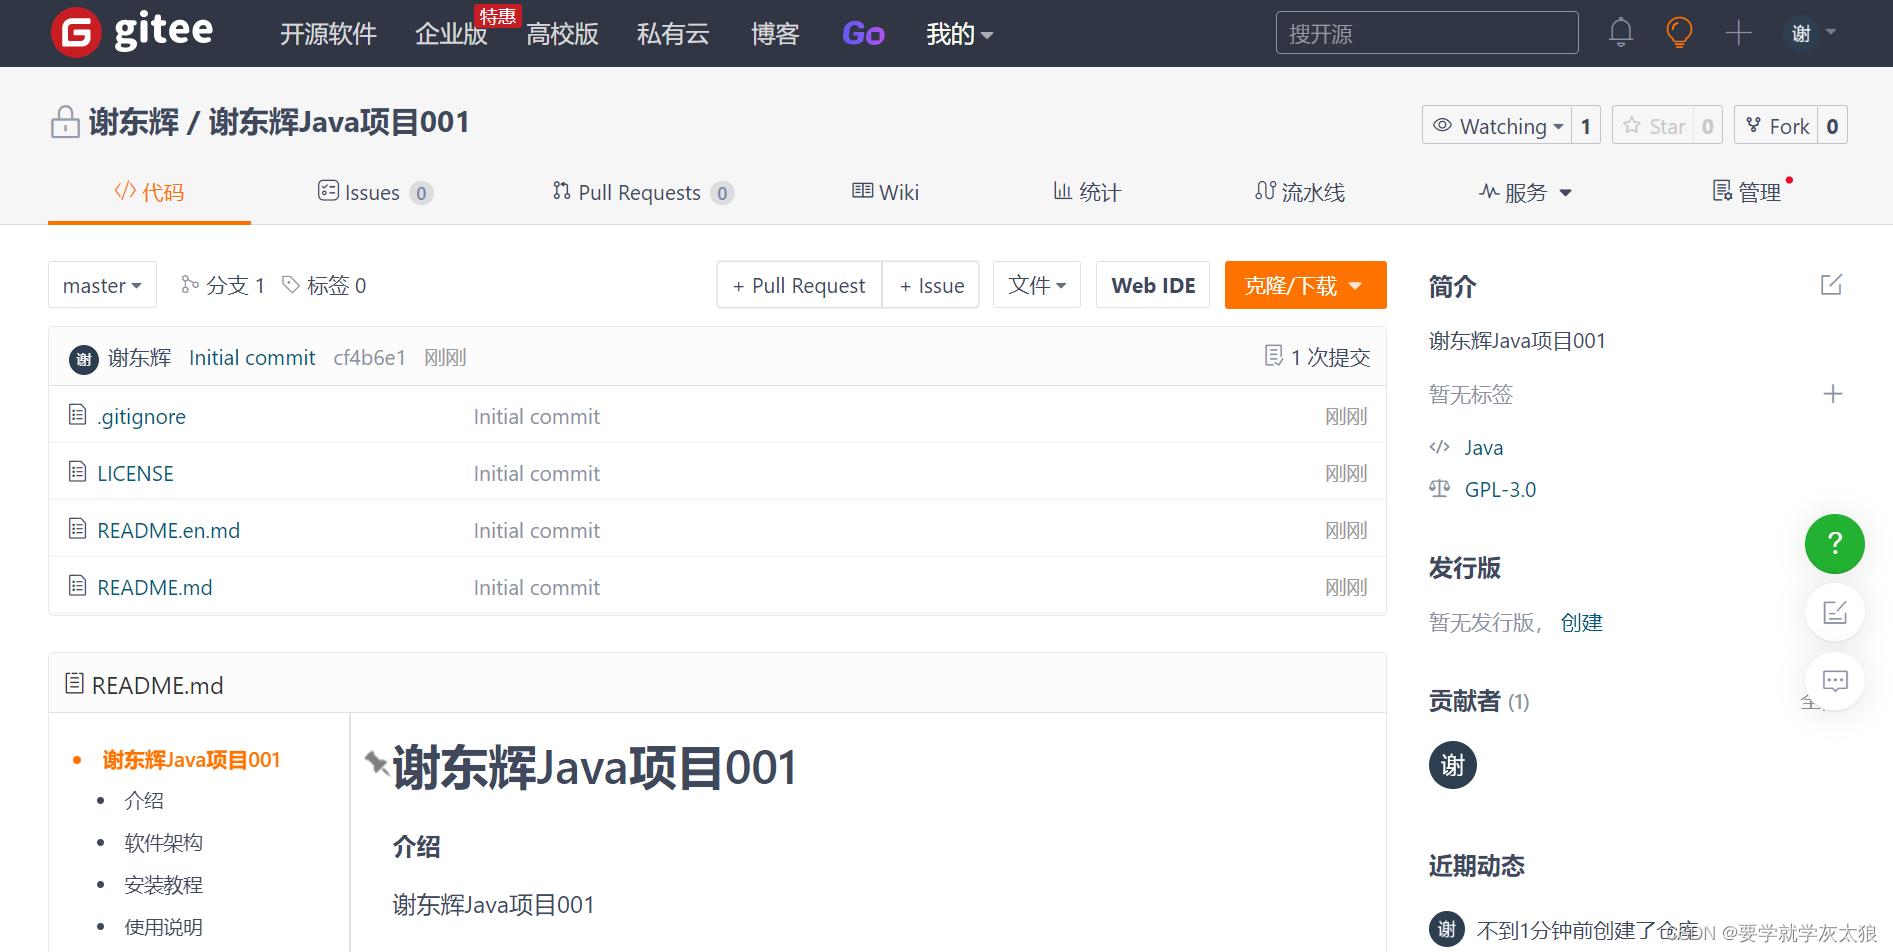Click the 创建 release link
The height and width of the screenshot is (952, 1893).
1581,622
